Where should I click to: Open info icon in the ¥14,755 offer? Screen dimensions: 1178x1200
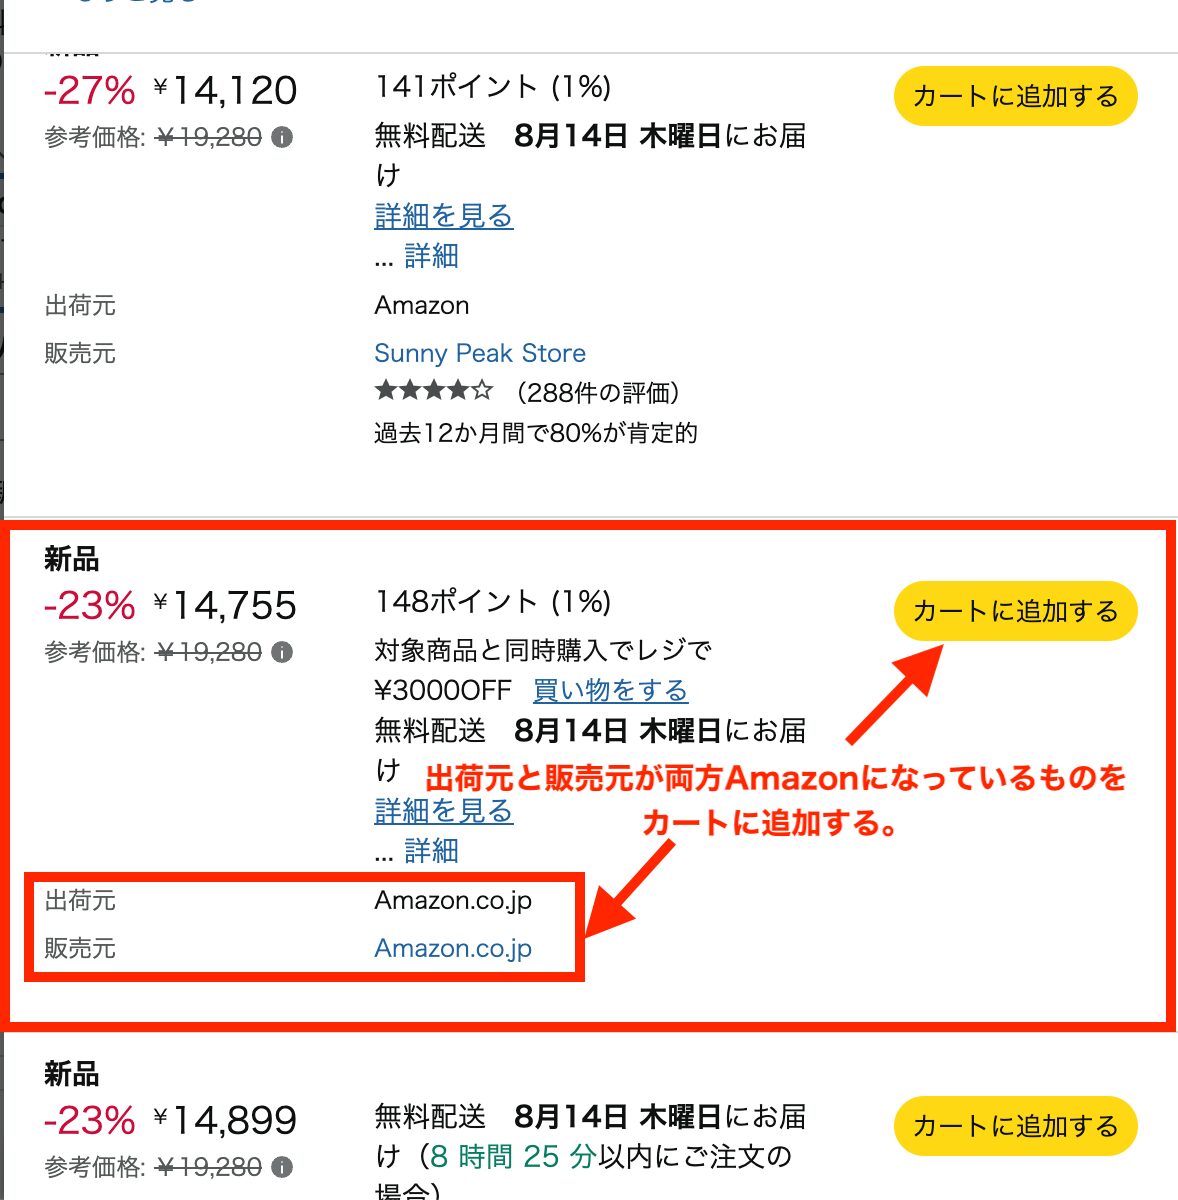click(283, 652)
